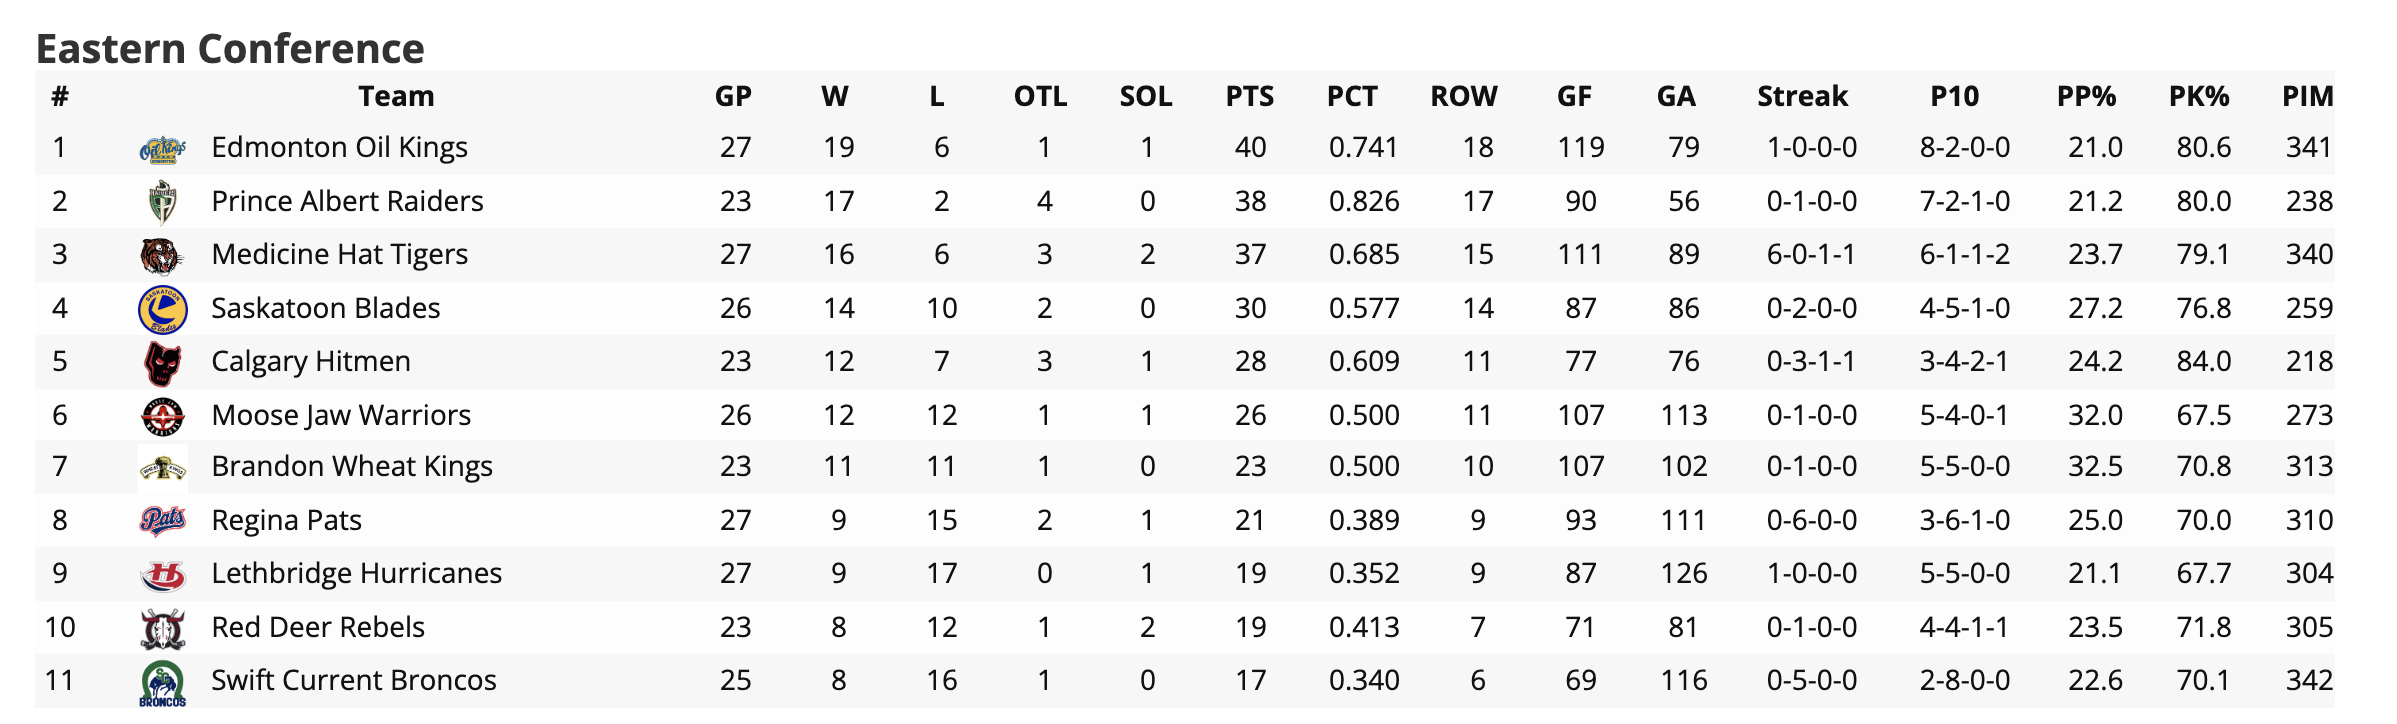The image size is (2397, 724).
Task: Open the Edmonton Oil Kings team link
Action: pyautogui.click(x=339, y=148)
